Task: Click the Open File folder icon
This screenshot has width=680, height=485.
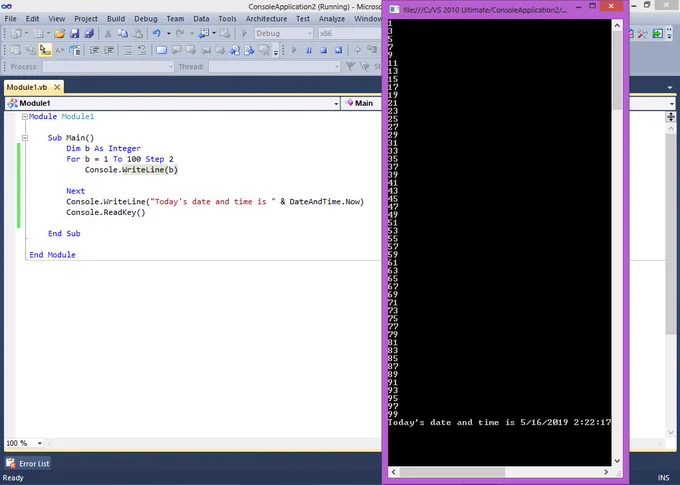Action: (x=60, y=33)
